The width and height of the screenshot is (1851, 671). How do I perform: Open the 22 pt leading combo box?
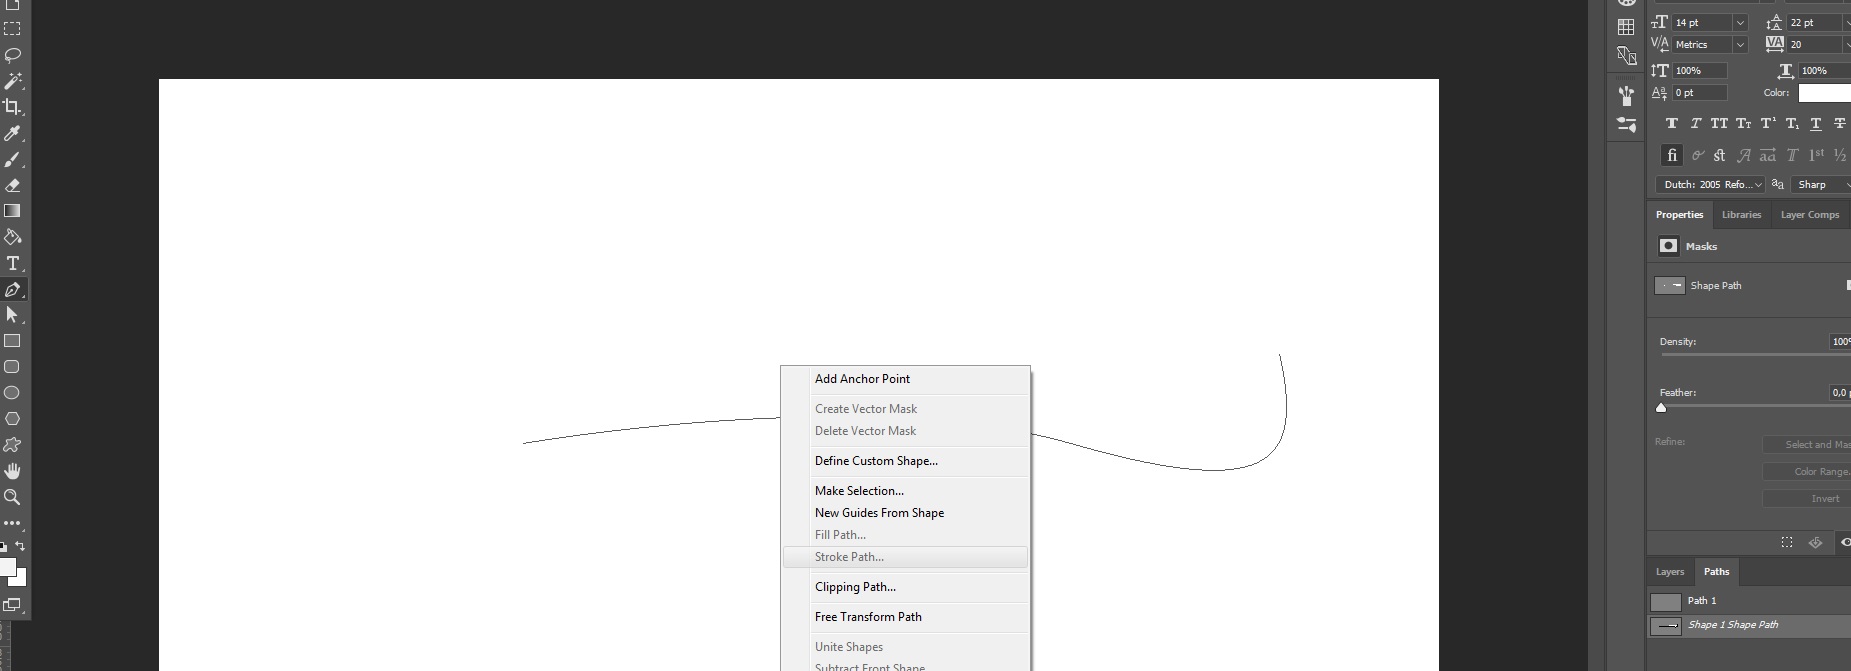pos(1818,22)
